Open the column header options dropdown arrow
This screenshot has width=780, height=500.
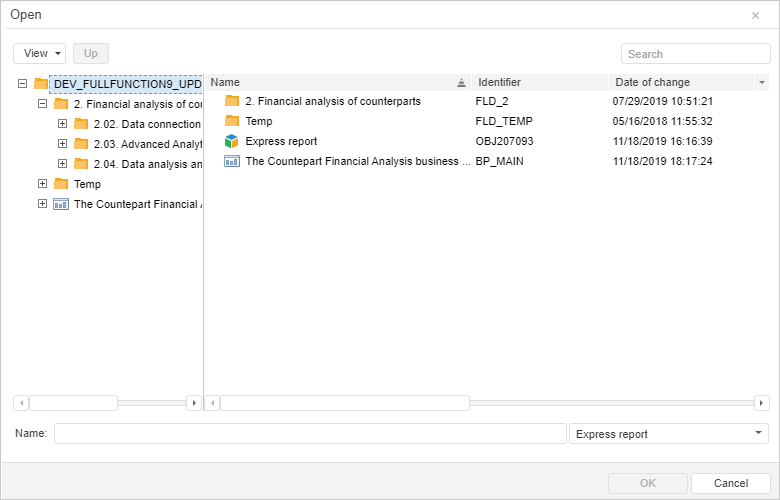tap(762, 82)
